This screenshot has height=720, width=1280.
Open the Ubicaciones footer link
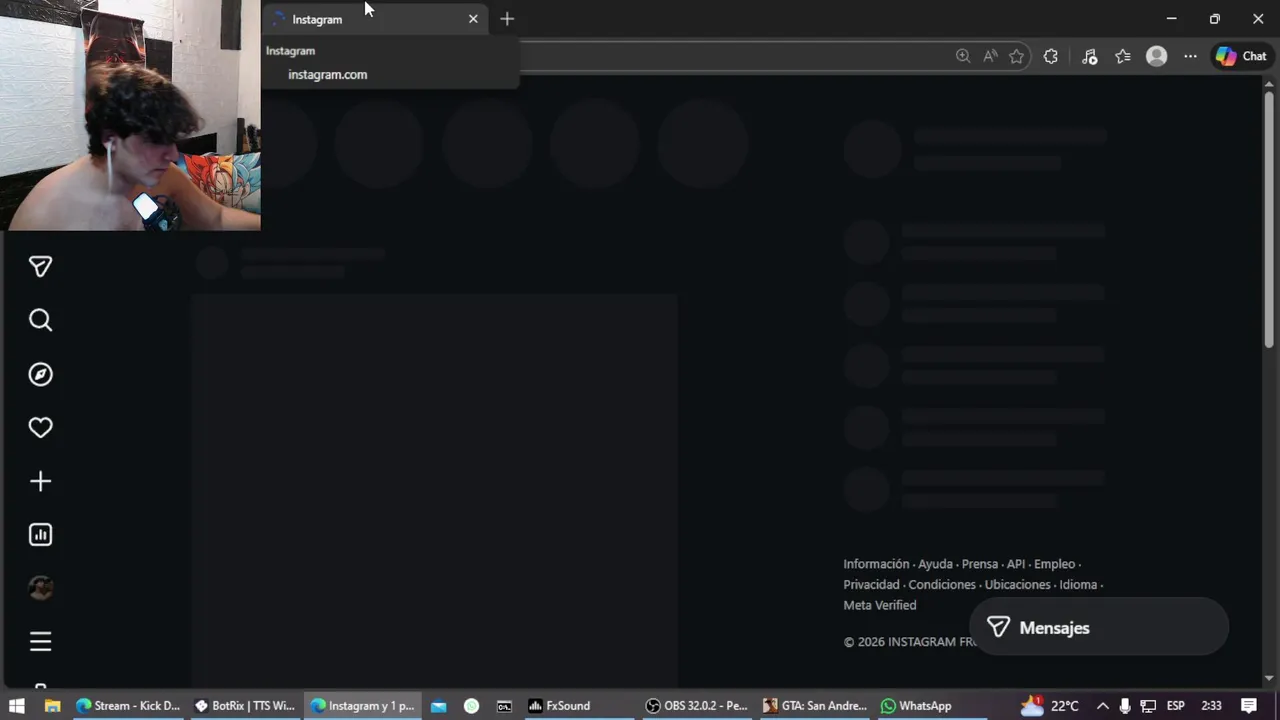pyautogui.click(x=1018, y=585)
